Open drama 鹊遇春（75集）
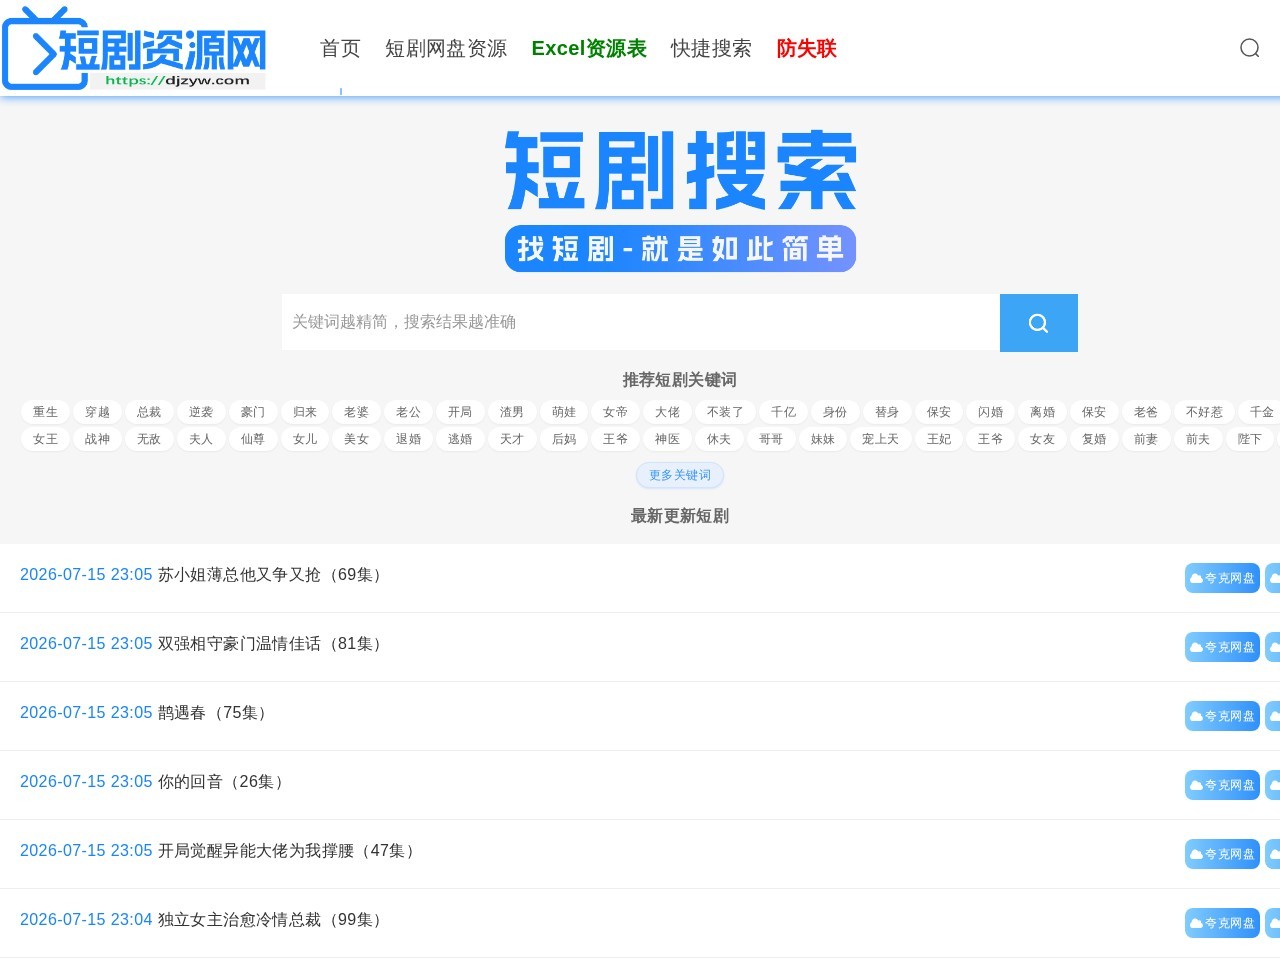 tap(215, 713)
